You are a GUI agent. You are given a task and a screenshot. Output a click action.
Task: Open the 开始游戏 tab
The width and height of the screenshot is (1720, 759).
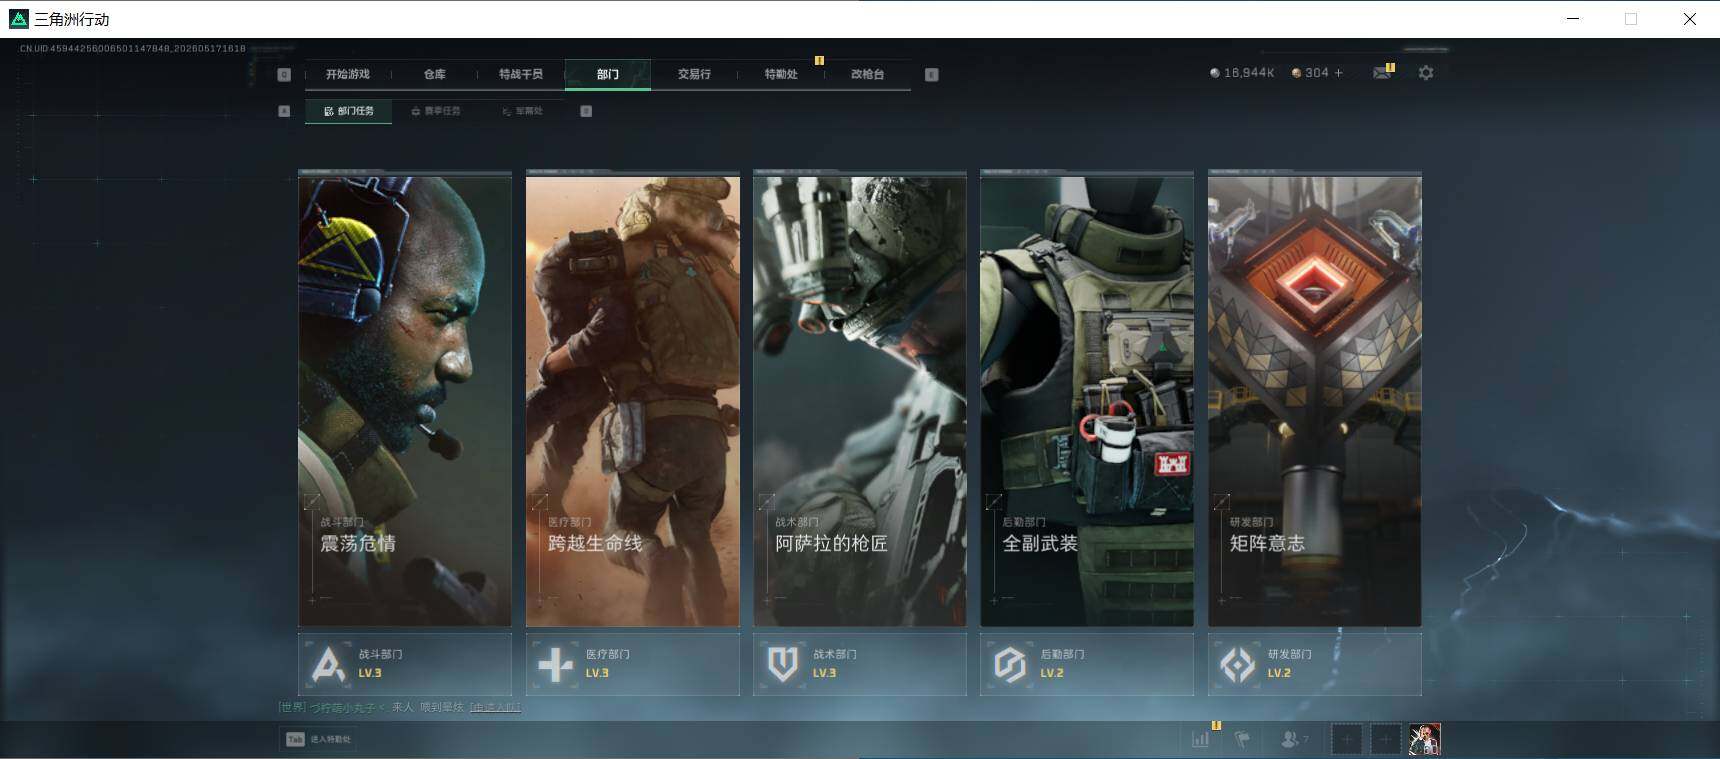pos(347,74)
